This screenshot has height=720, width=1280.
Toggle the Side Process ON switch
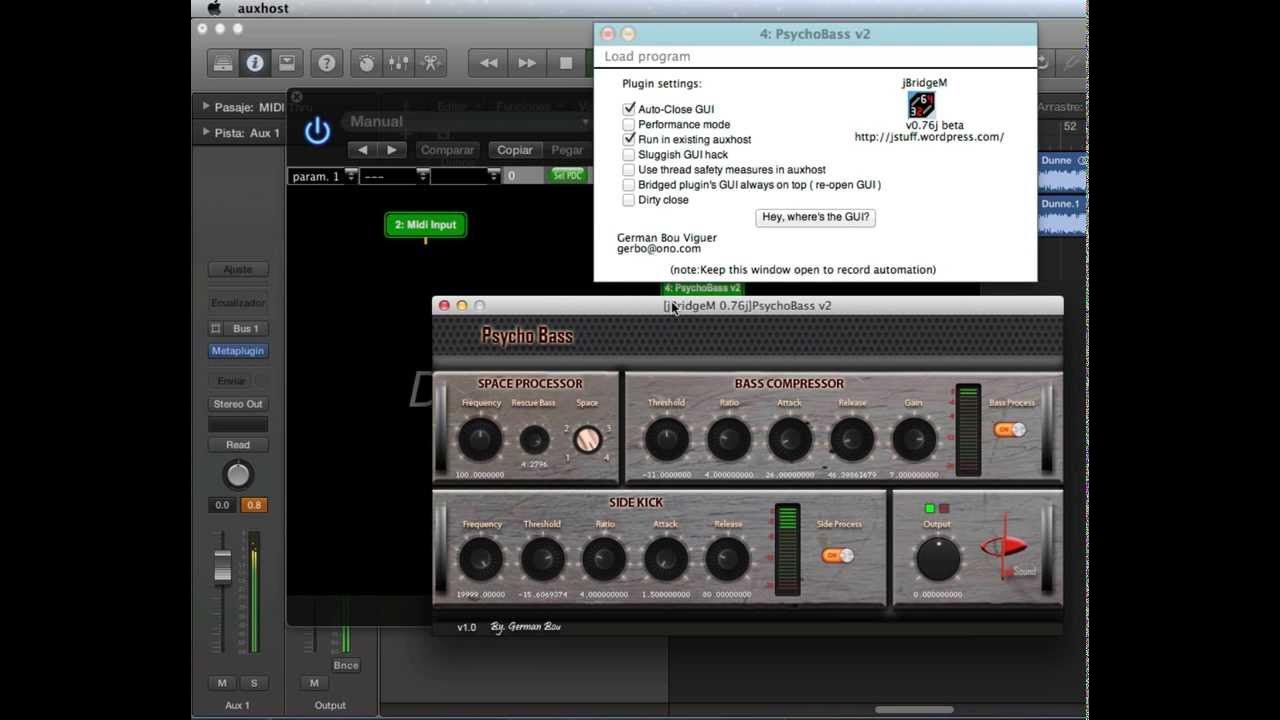pos(838,555)
